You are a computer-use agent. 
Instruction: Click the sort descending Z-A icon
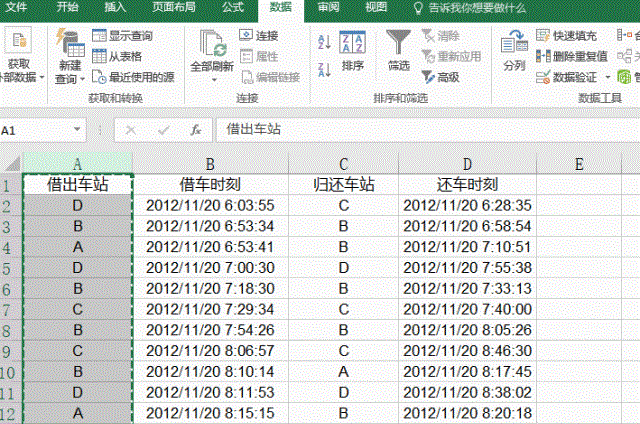(x=323, y=66)
